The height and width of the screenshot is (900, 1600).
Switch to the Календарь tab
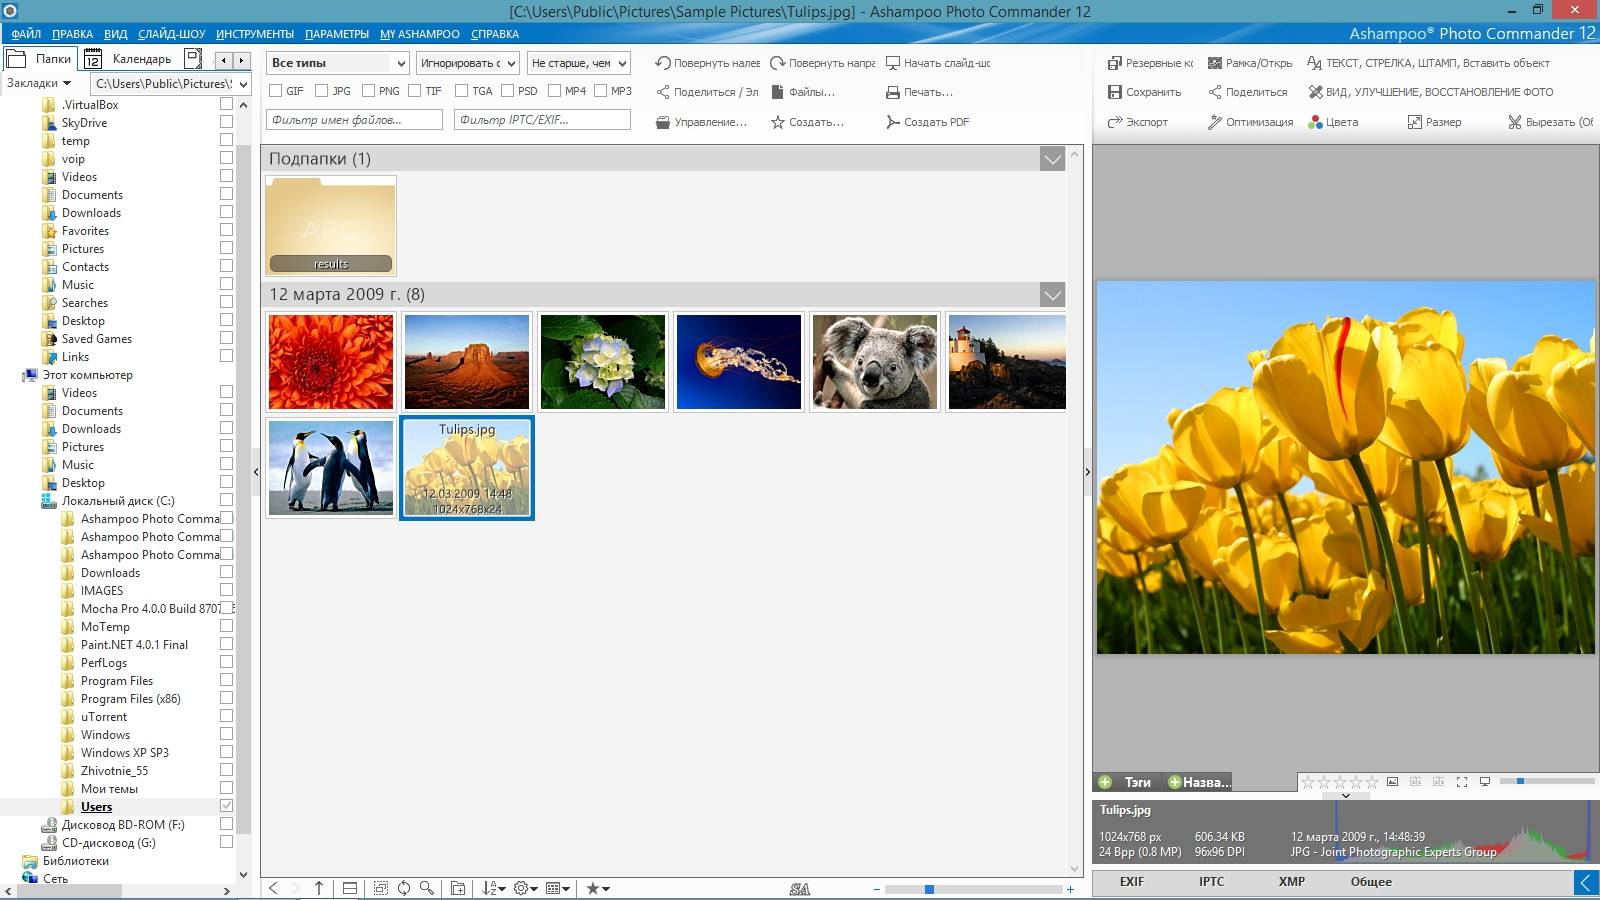129,59
